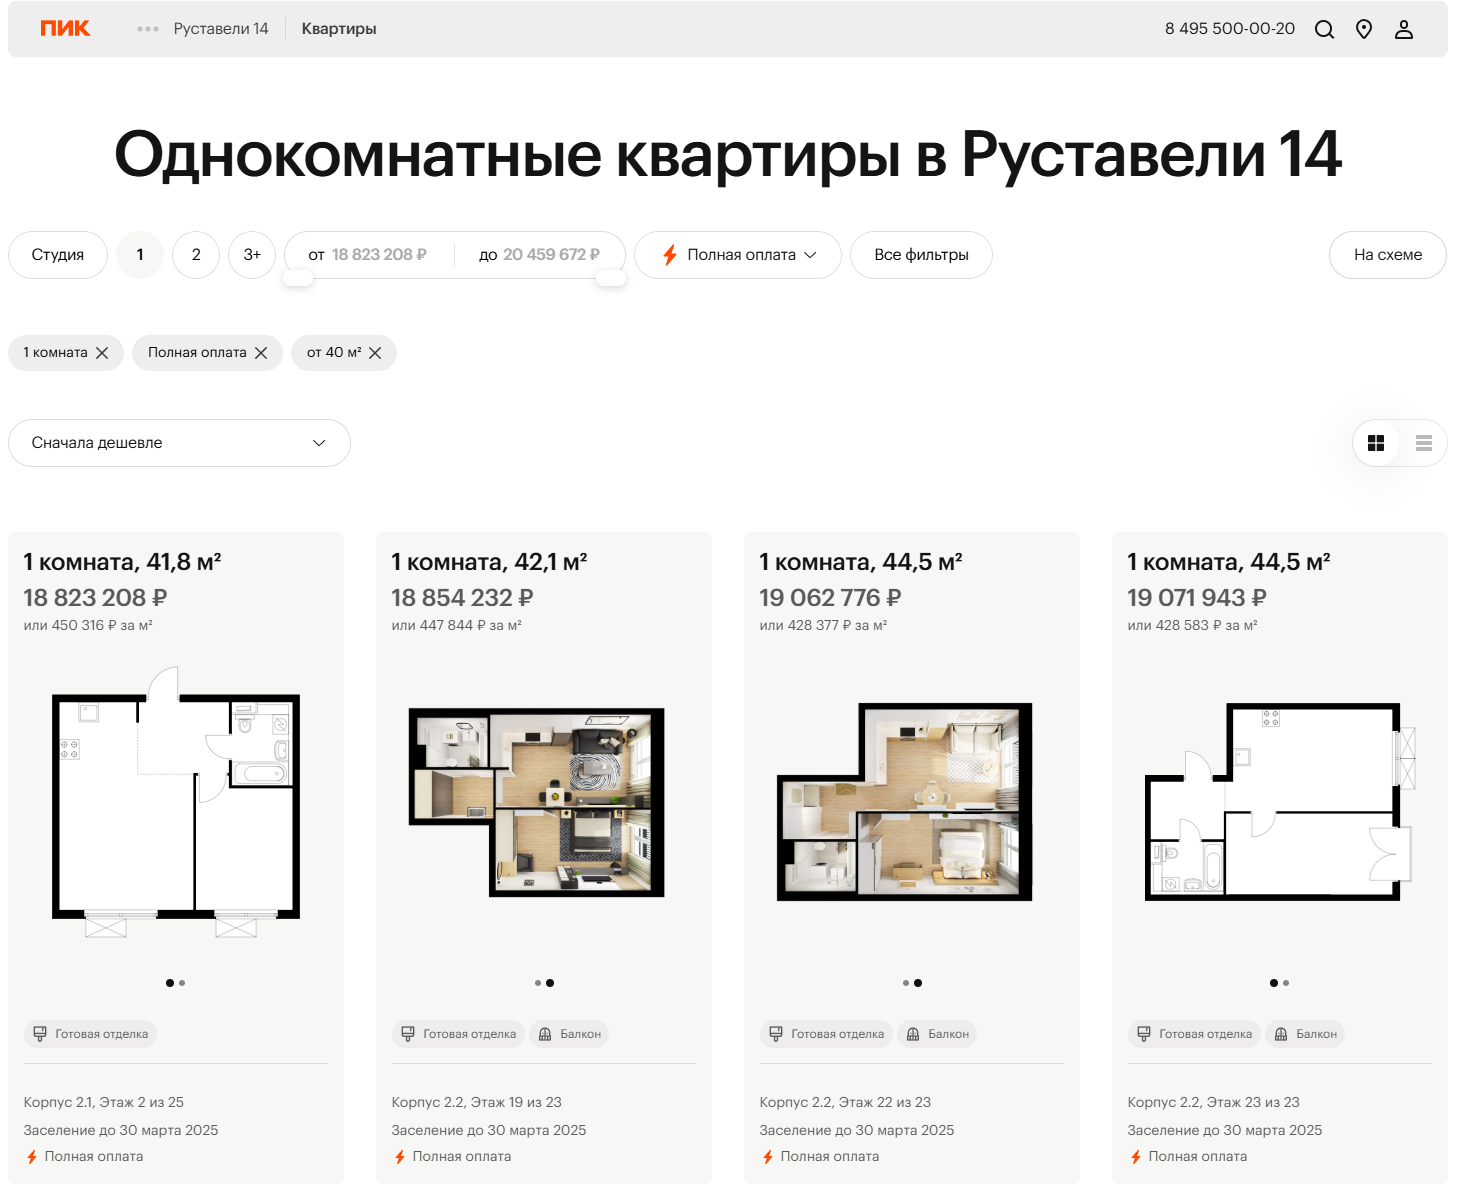The image size is (1458, 1190).
Task: Select text 'или 450 316 ₽ за м²'
Action: pos(88,625)
